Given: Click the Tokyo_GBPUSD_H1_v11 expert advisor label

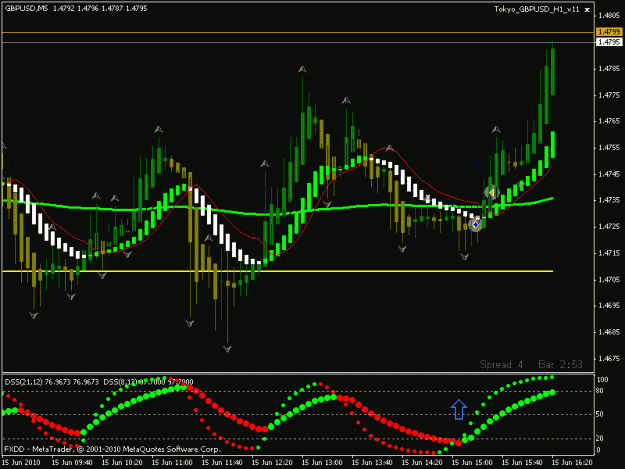Looking at the screenshot, I should [x=537, y=9].
